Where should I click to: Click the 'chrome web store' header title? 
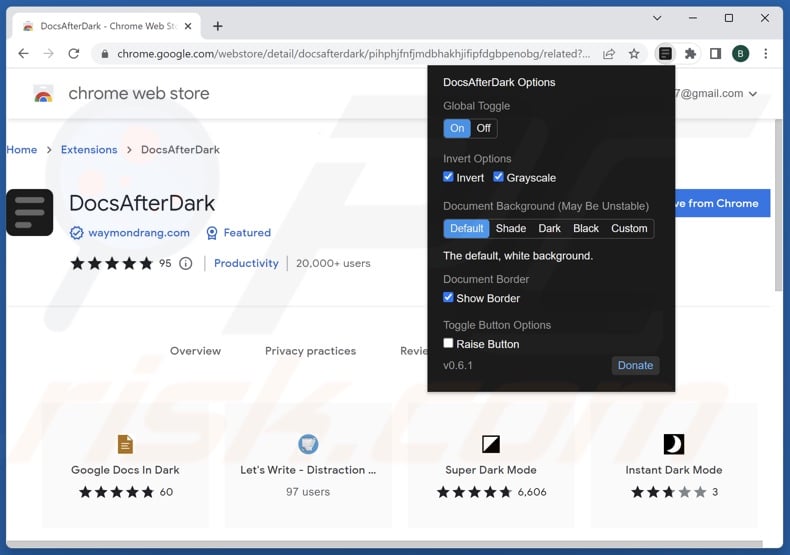[139, 94]
